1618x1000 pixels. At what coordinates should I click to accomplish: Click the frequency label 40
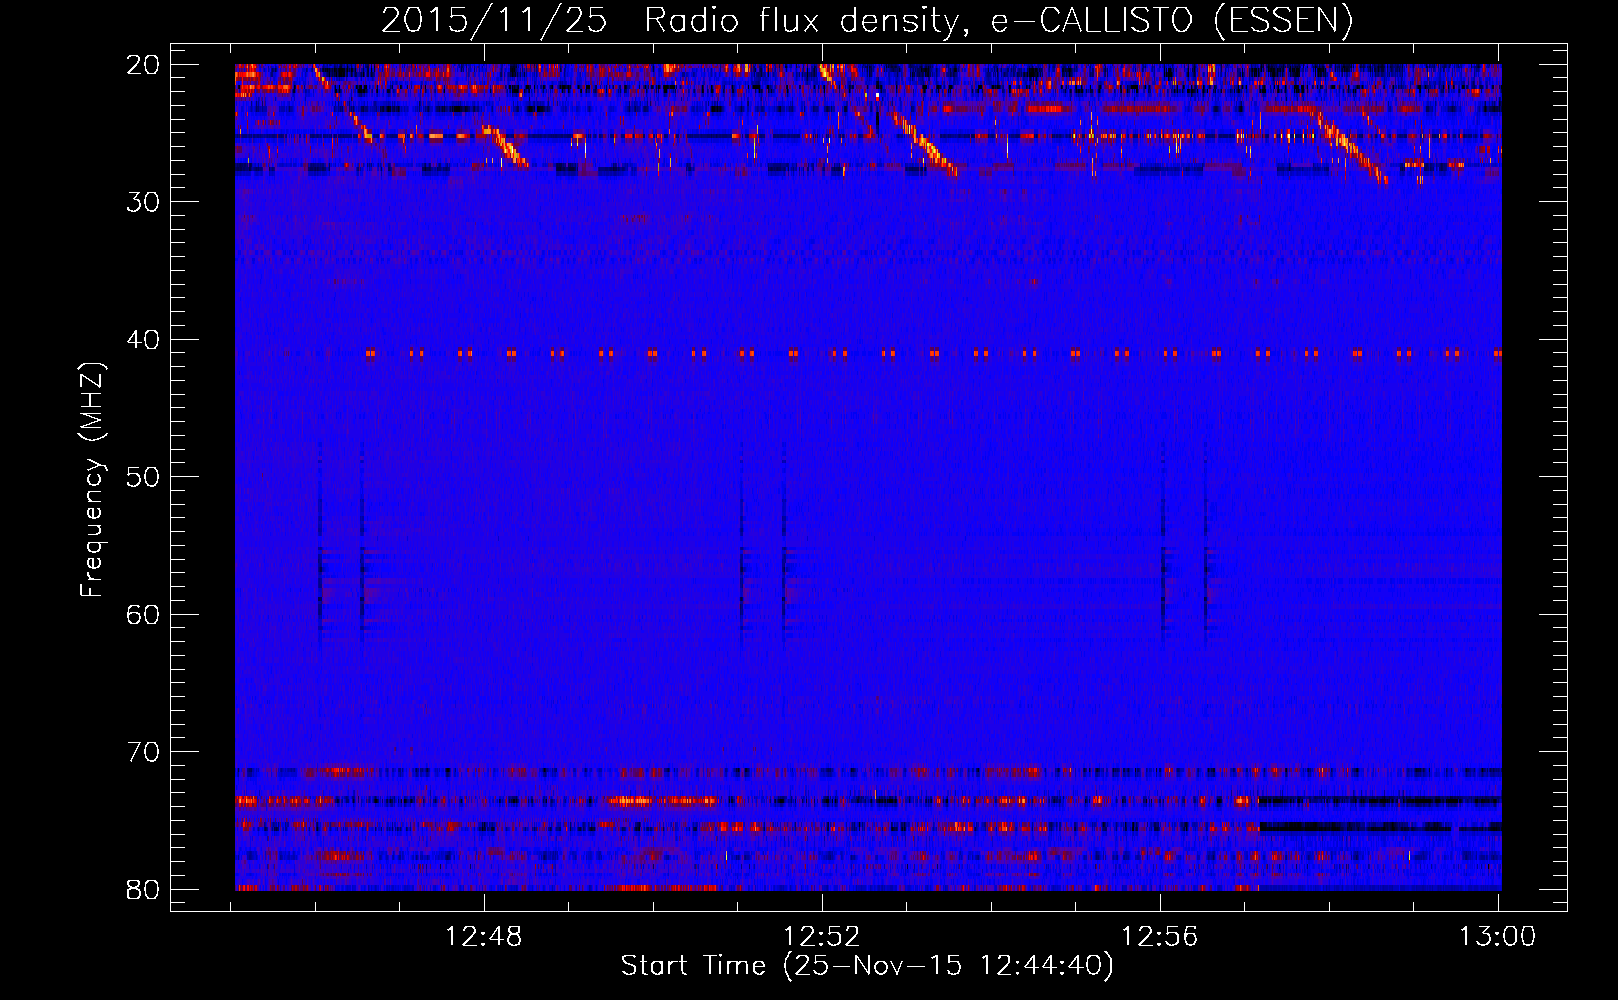pos(144,340)
